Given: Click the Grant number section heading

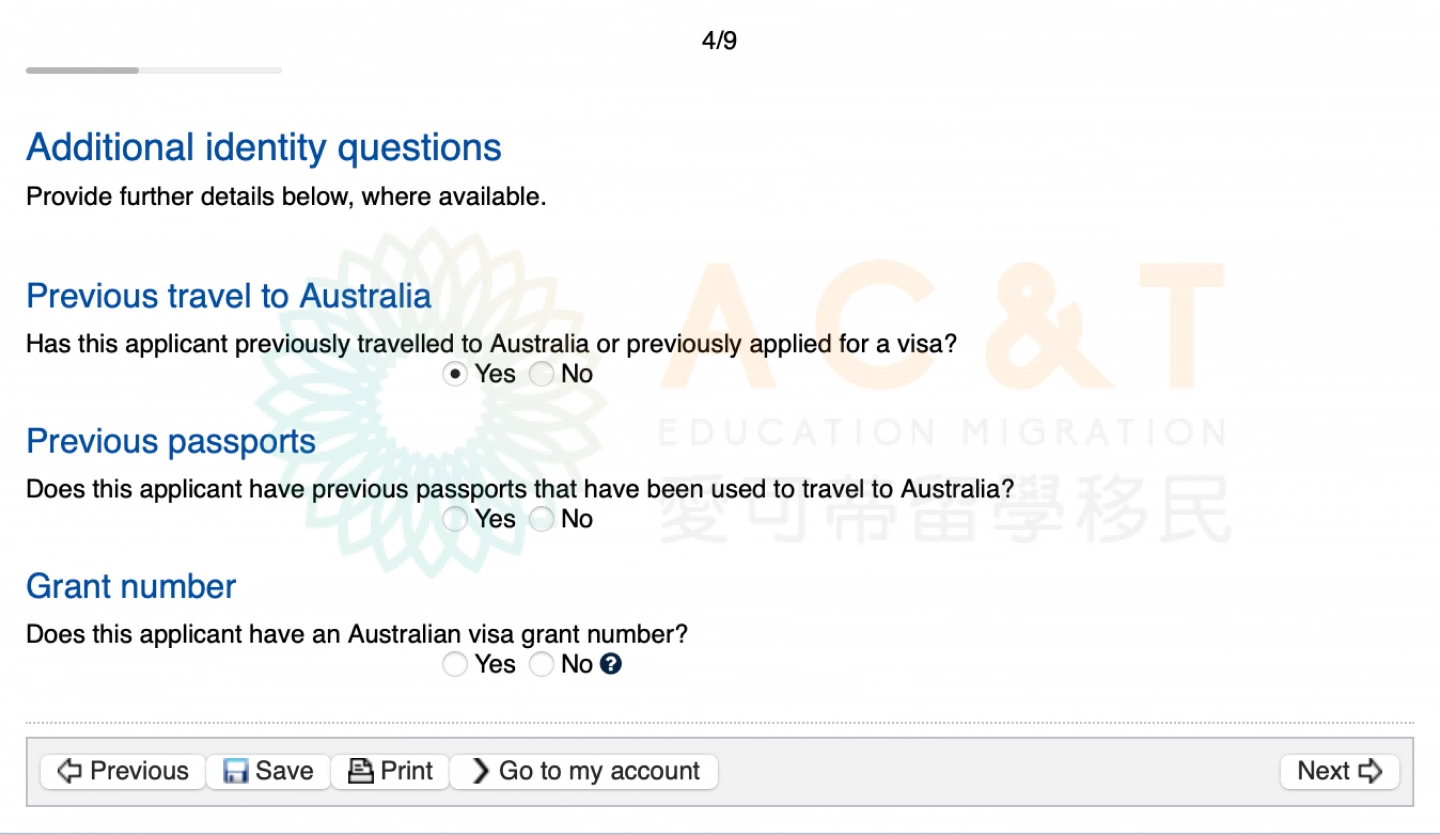Looking at the screenshot, I should pyautogui.click(x=131, y=586).
